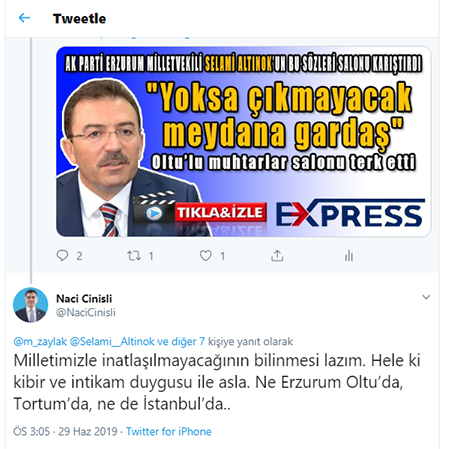Click the reply speech bubble icon
This screenshot has width=450, height=449.
pos(62,256)
